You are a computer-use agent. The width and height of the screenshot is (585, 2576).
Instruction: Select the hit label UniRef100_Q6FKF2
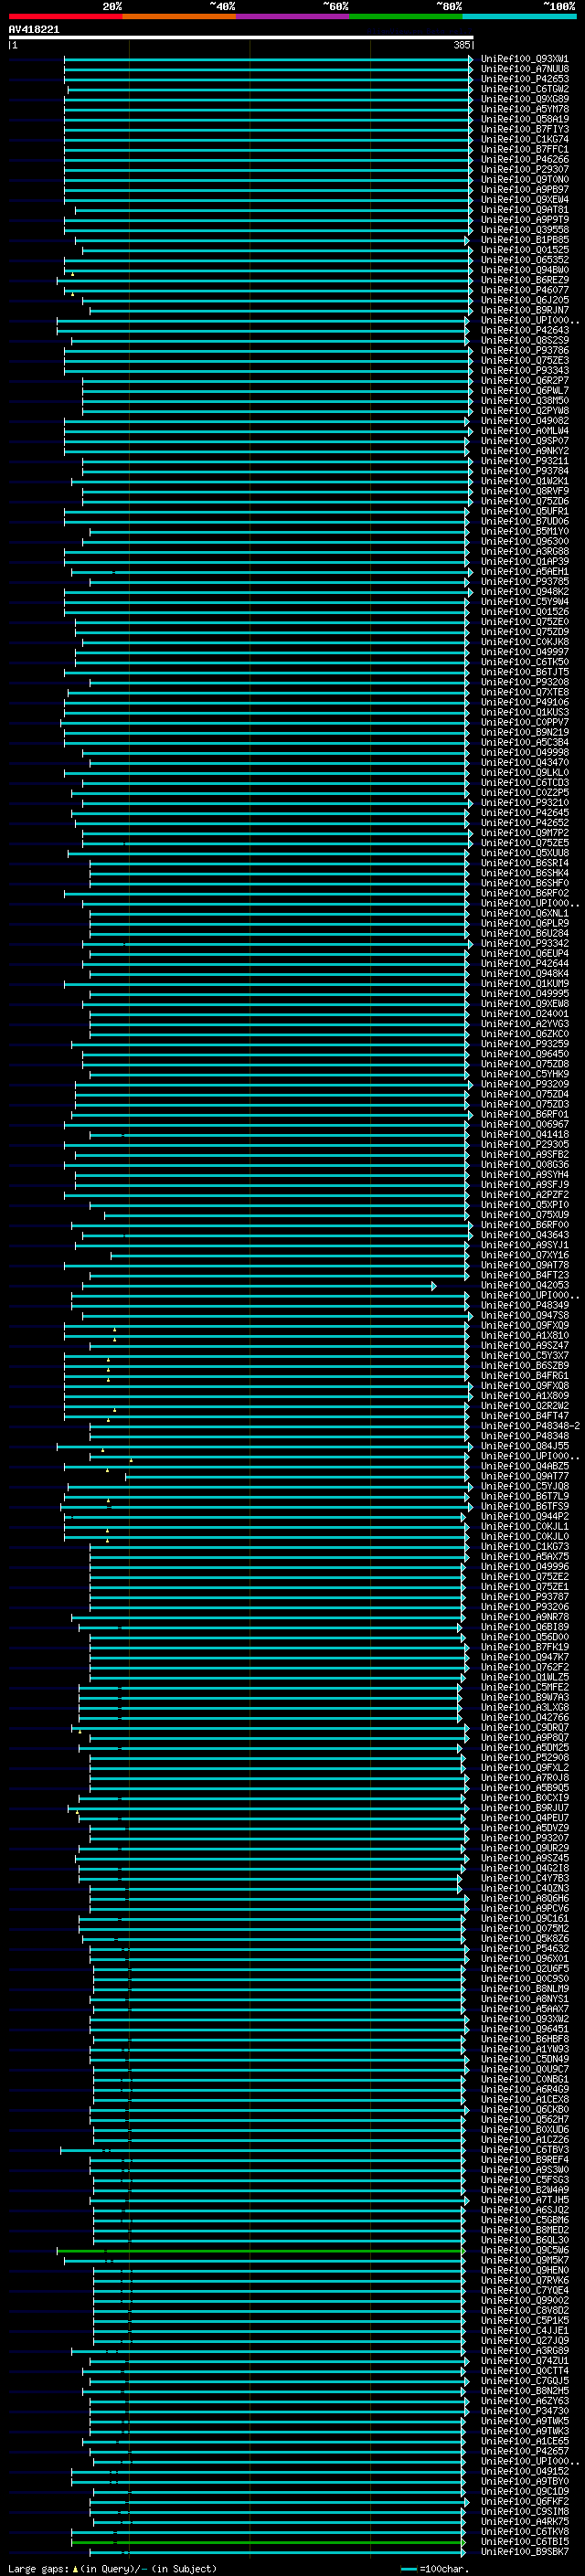coord(525,2501)
